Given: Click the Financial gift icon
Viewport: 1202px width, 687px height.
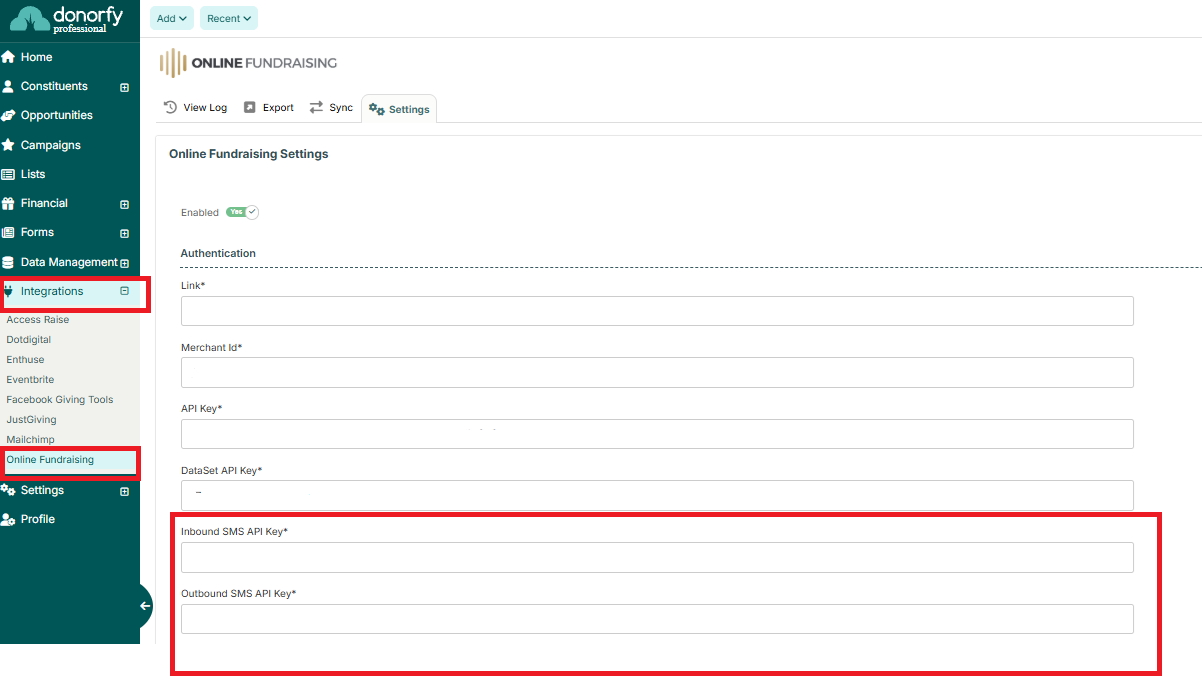Looking at the screenshot, I should [8, 203].
